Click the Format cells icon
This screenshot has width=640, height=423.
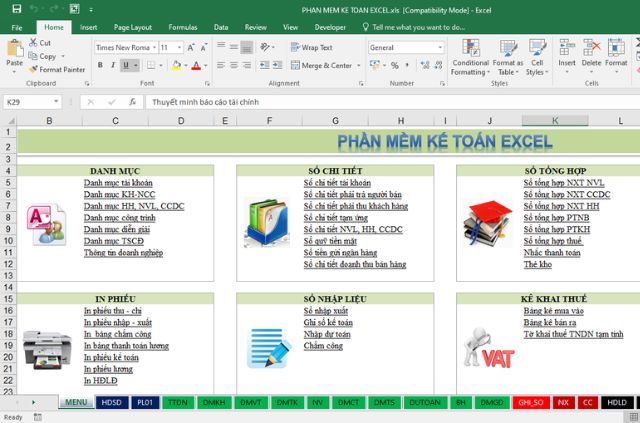click(x=616, y=48)
